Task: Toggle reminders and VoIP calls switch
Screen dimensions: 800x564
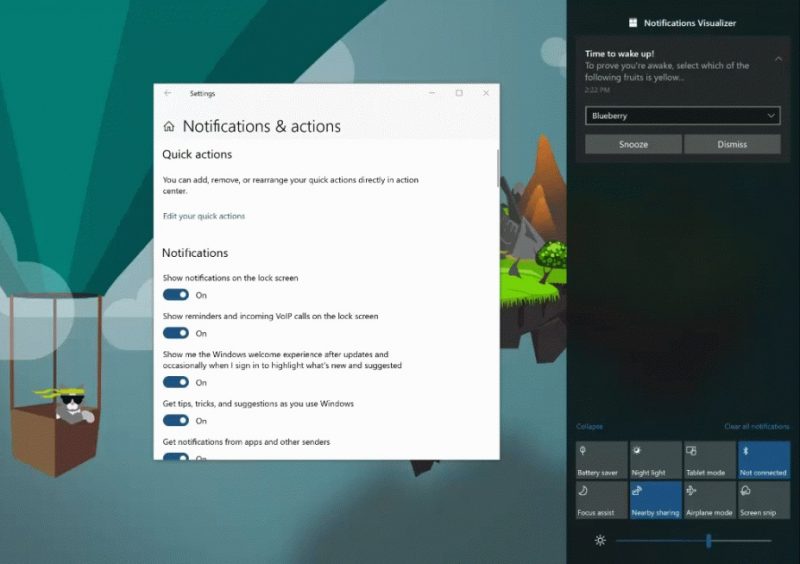Action: pos(176,333)
